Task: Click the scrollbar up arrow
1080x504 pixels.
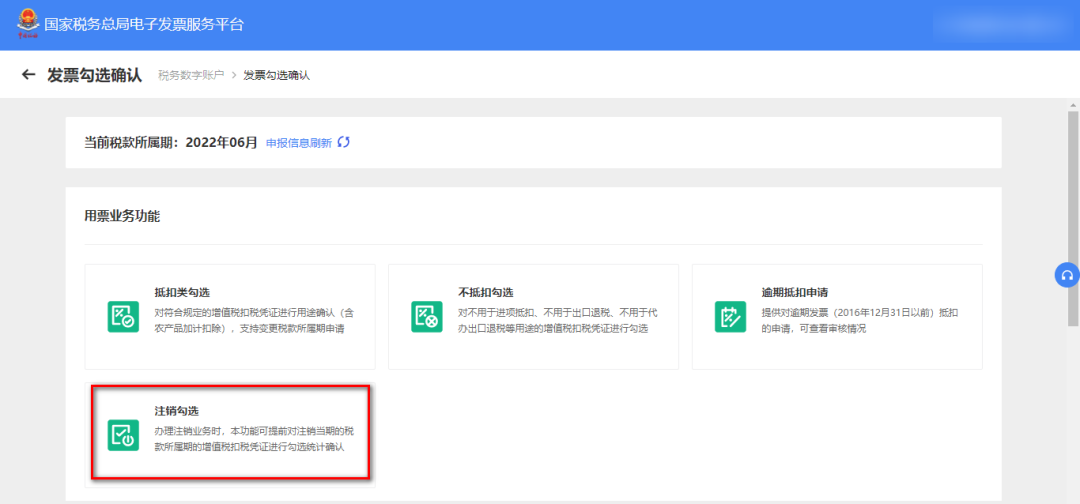Action: (1073, 104)
